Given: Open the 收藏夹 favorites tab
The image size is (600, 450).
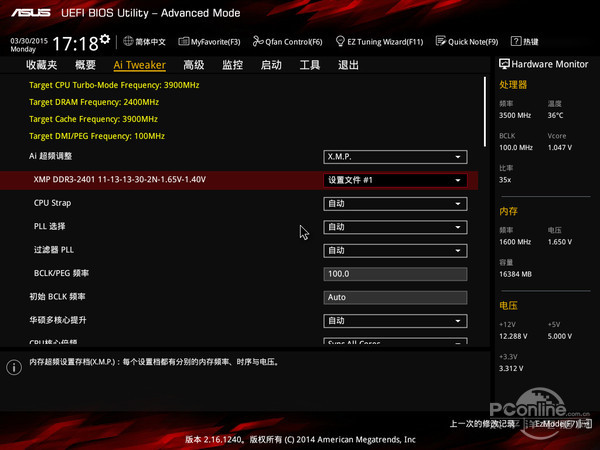Looking at the screenshot, I should (42, 65).
